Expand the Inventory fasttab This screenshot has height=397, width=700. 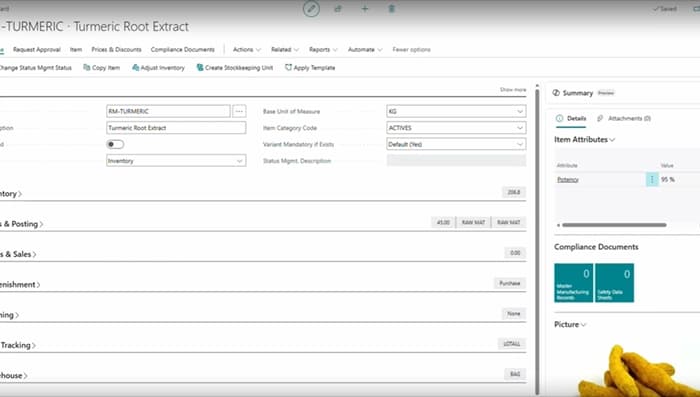11,194
